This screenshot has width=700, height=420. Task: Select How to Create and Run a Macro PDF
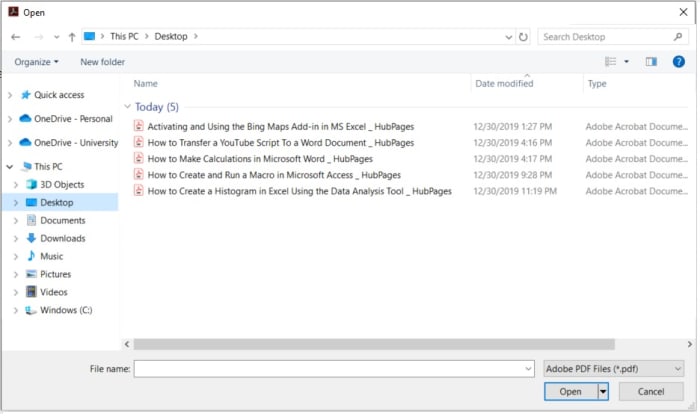click(x=274, y=175)
